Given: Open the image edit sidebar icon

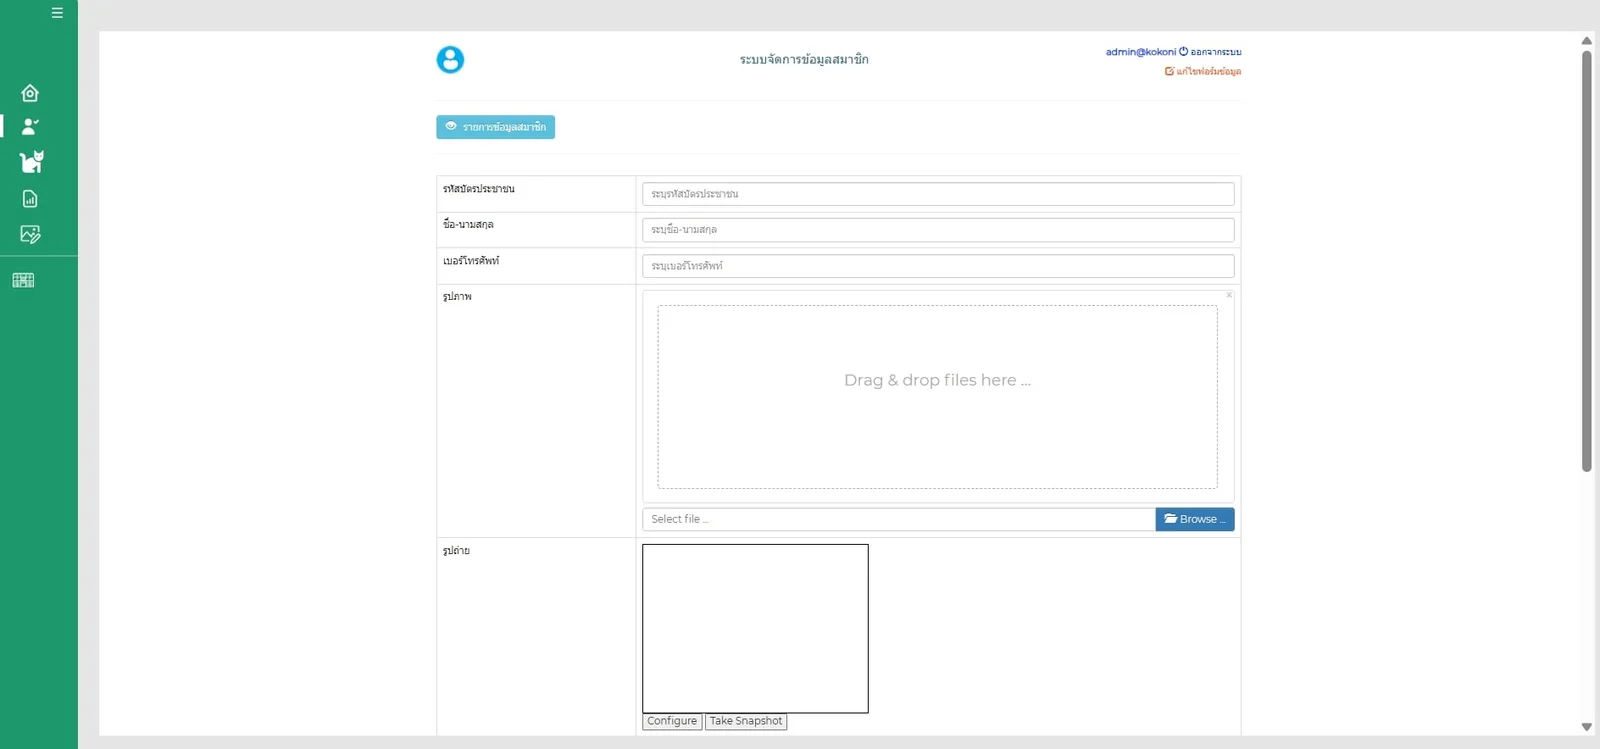Looking at the screenshot, I should pos(30,234).
